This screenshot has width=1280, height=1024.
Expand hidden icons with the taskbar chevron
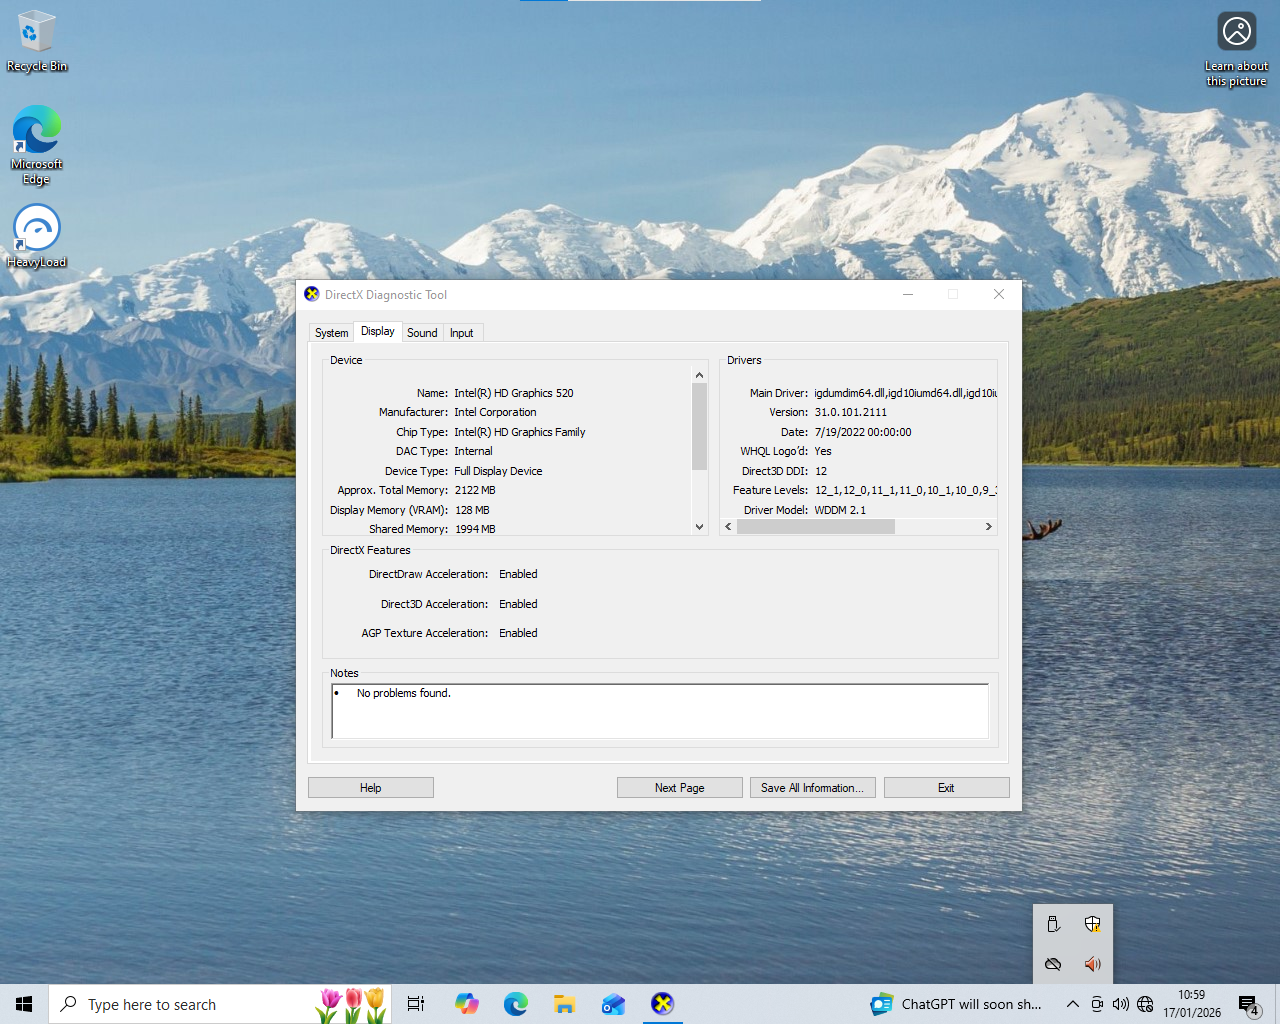pos(1072,1003)
